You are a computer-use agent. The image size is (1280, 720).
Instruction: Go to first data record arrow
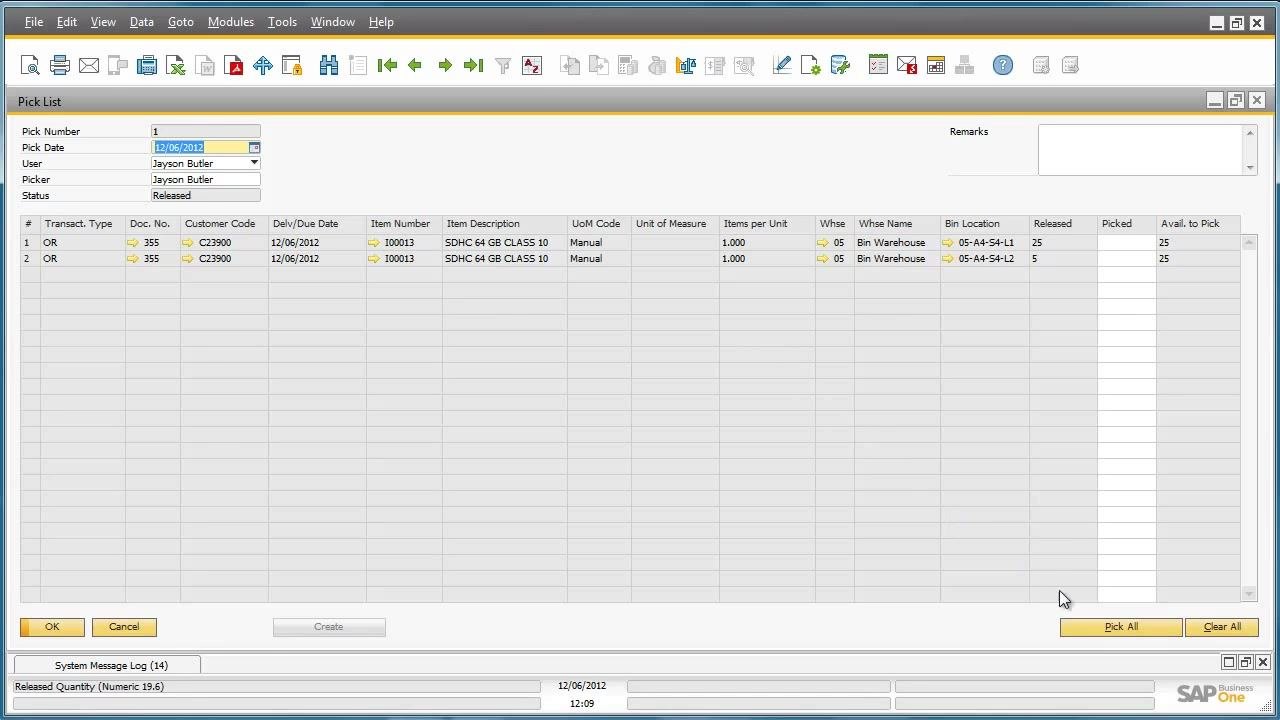[x=387, y=66]
